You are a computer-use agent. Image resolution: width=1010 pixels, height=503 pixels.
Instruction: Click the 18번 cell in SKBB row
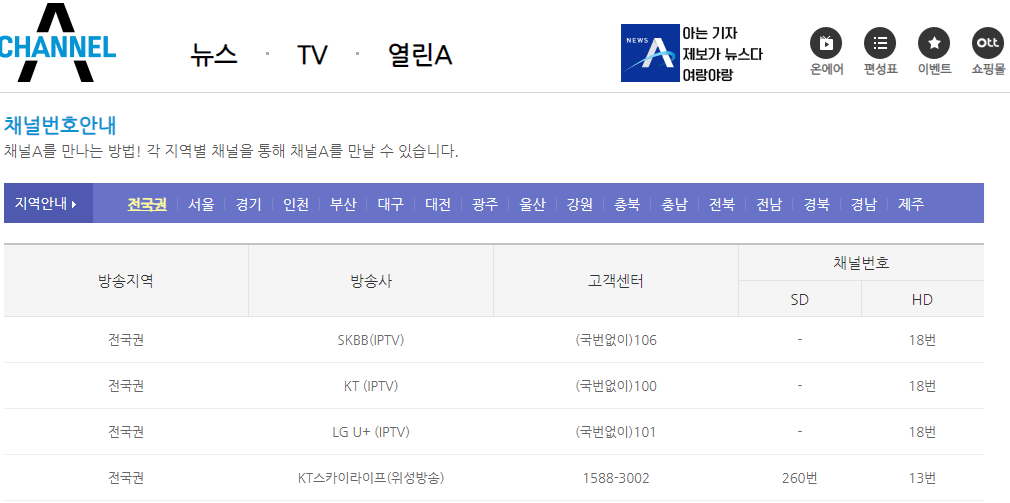click(922, 339)
